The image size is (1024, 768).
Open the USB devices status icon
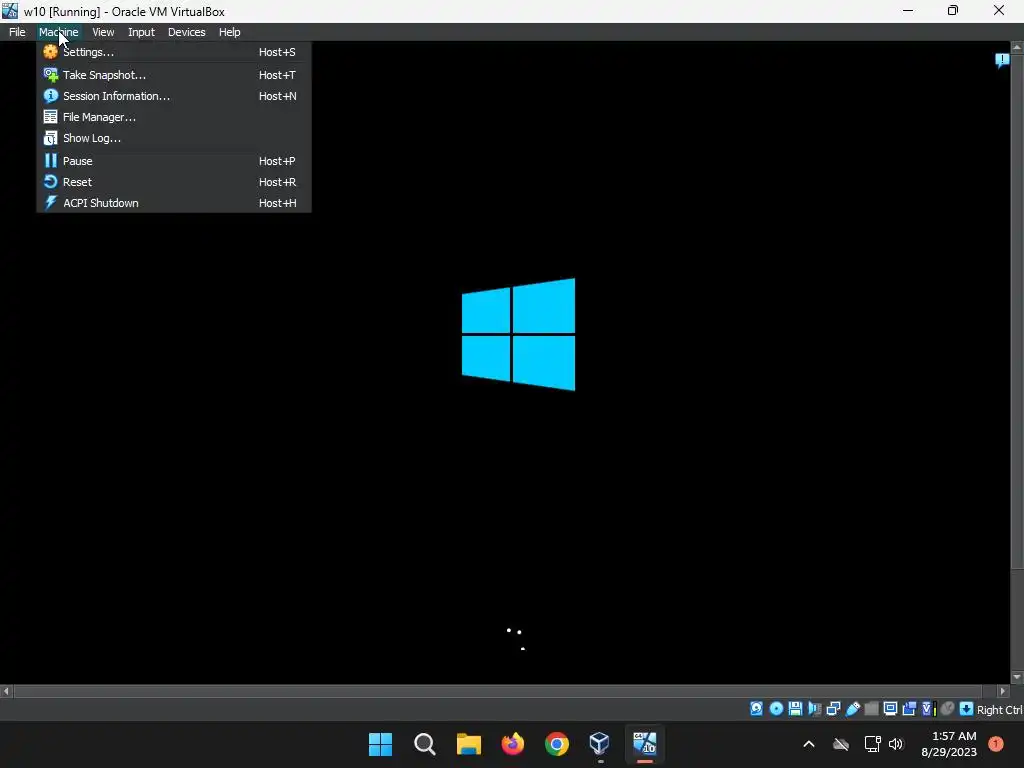(852, 709)
